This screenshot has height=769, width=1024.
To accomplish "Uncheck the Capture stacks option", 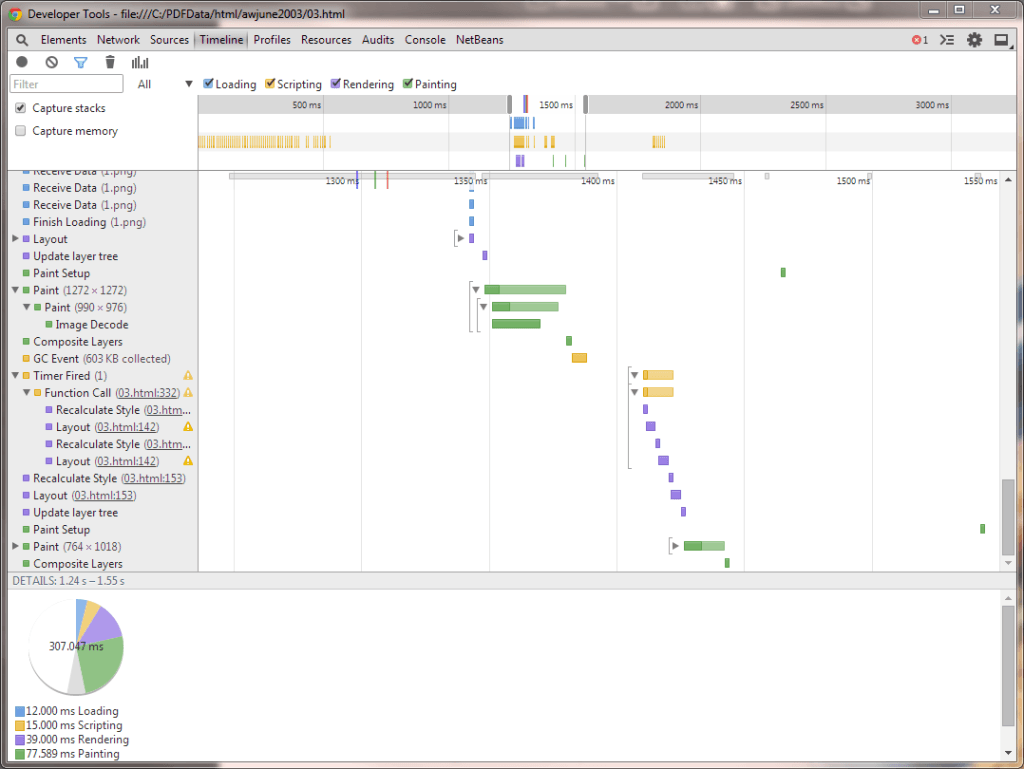I will [19, 108].
